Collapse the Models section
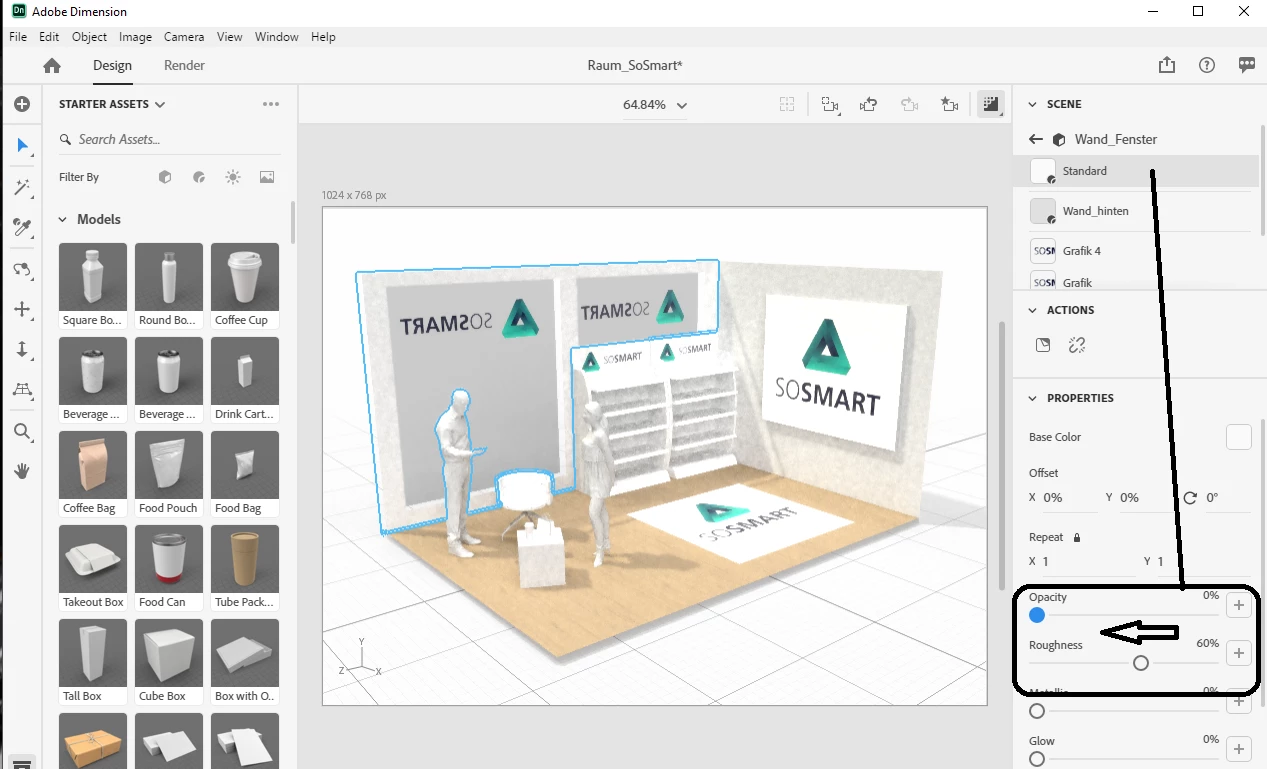The image size is (1267, 769). (63, 219)
